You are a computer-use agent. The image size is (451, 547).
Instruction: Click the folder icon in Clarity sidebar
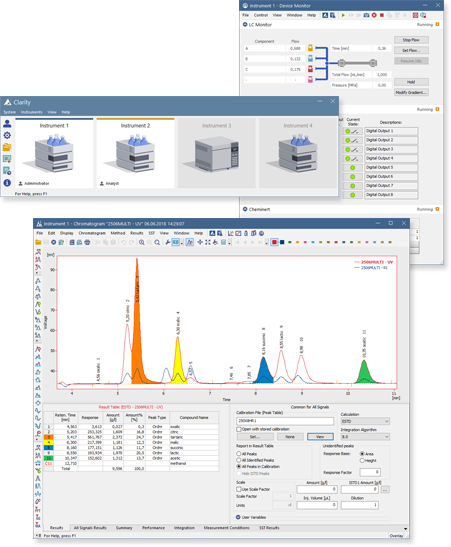click(7, 147)
